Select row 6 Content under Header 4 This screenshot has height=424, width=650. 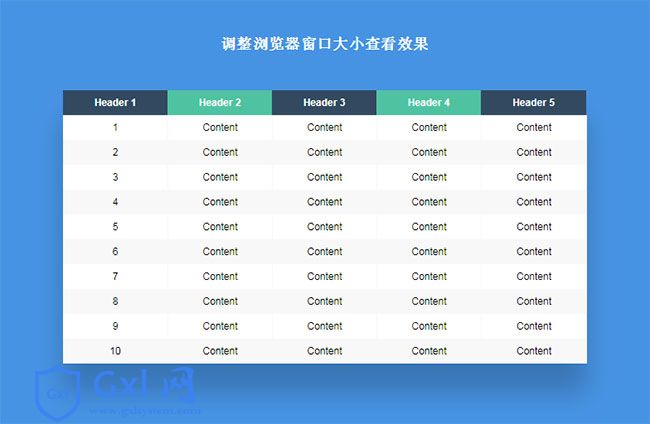point(429,252)
